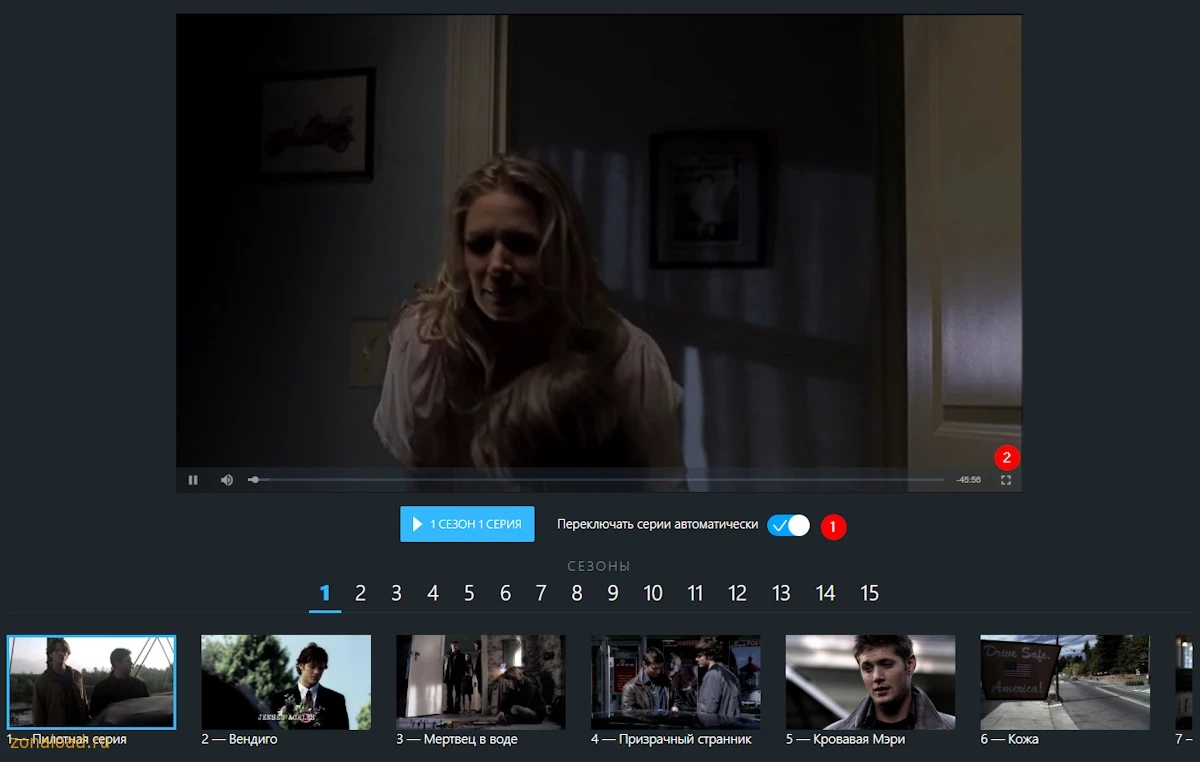Click the '4 — Призрачный странник' title
This screenshot has width=1200, height=762.
click(671, 739)
